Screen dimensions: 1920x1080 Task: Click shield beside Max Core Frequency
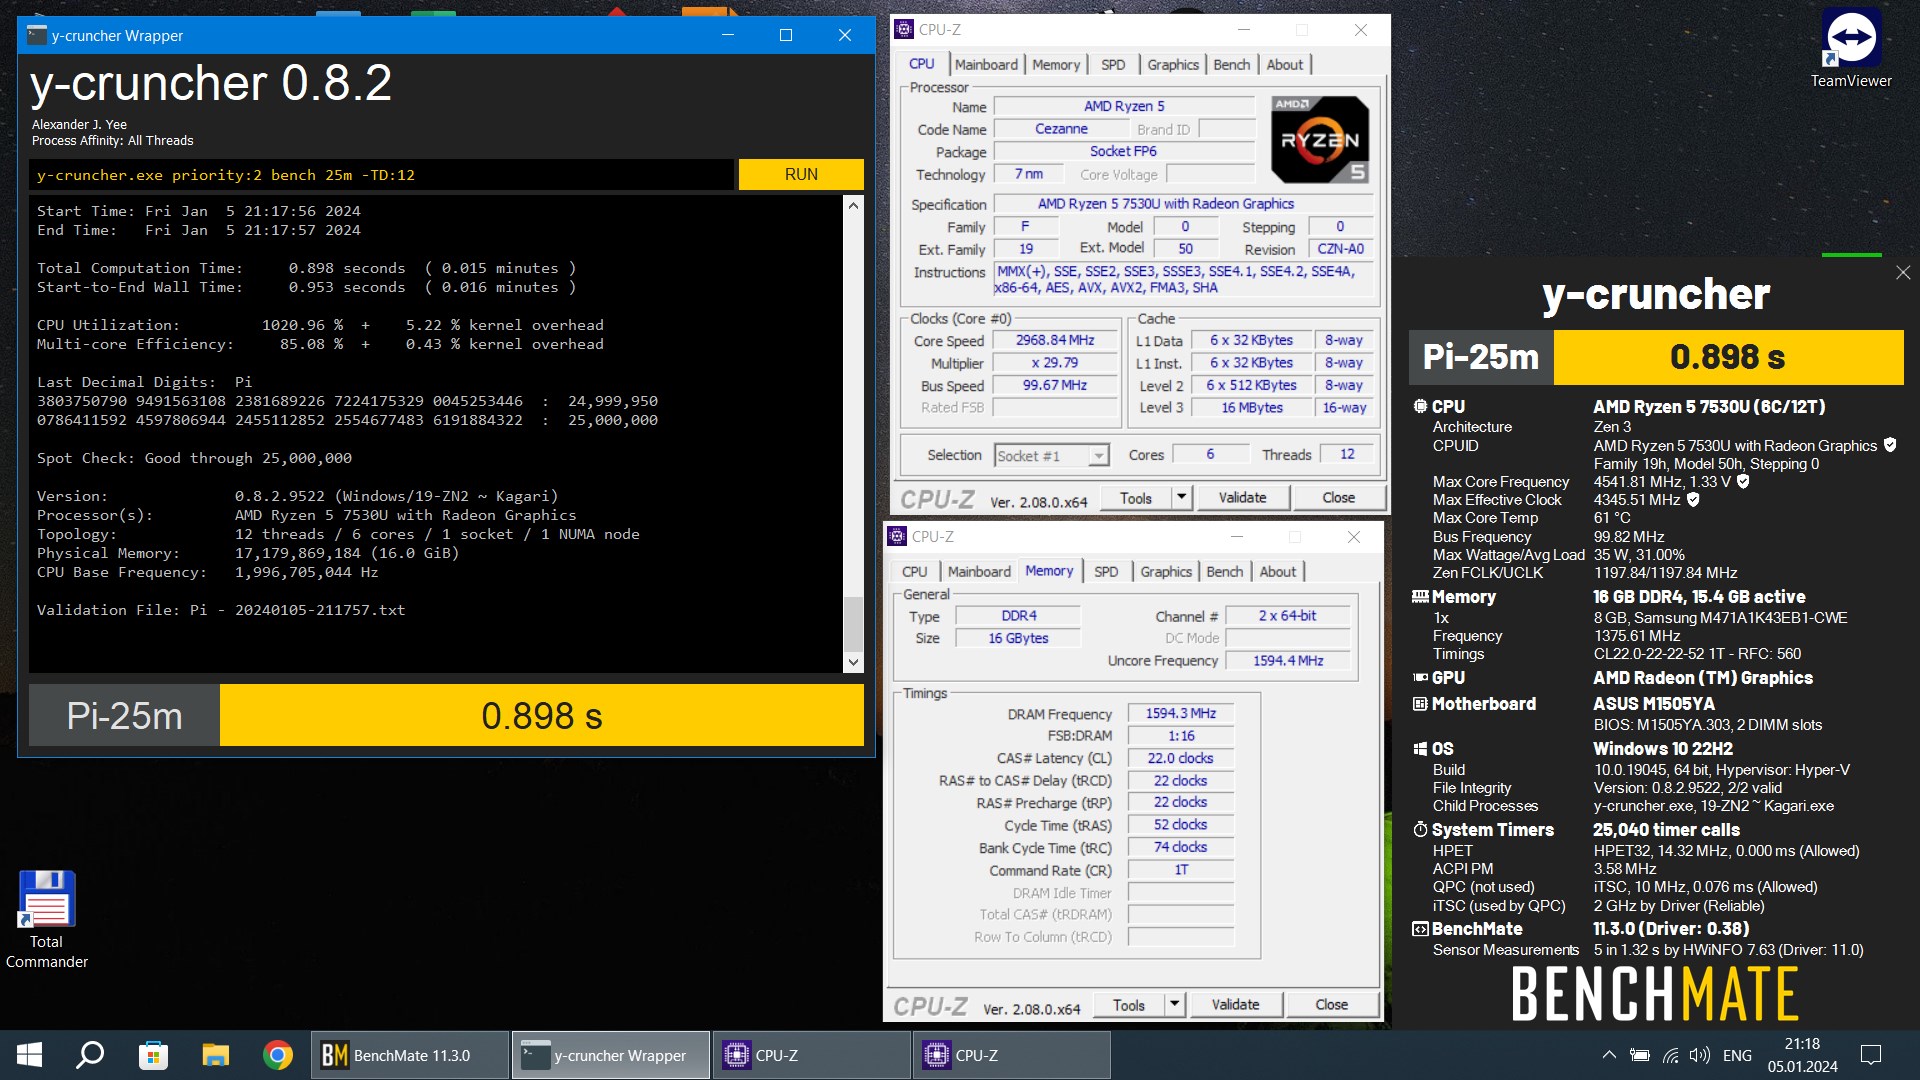coord(1743,481)
